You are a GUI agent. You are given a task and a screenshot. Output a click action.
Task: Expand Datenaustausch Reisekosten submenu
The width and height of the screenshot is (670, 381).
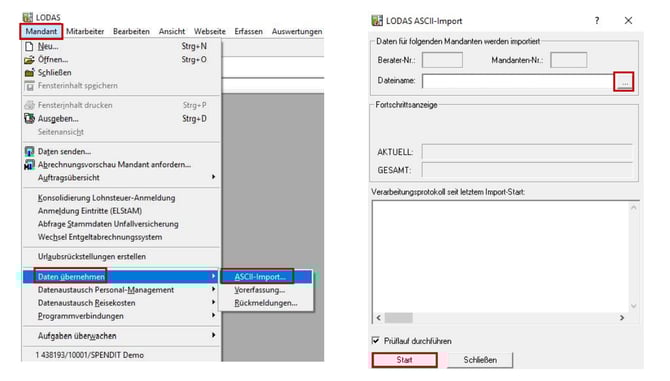121,303
